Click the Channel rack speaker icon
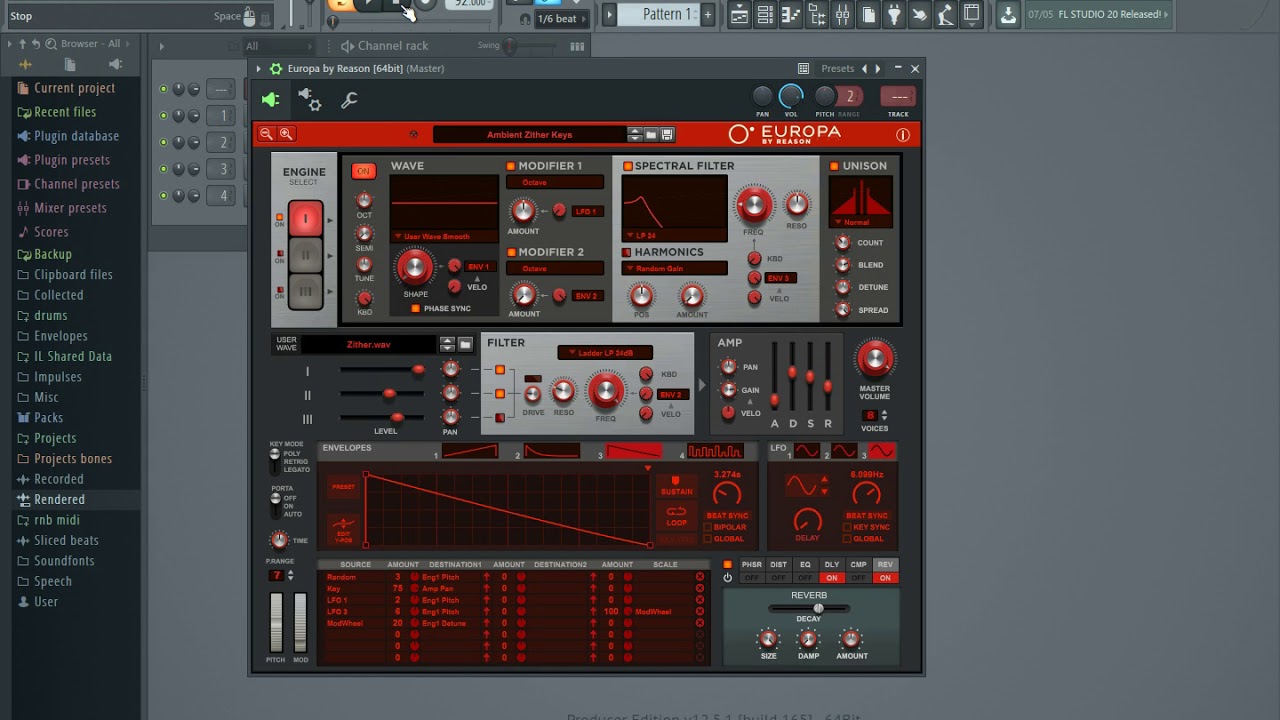Screen dimensions: 1280x720 point(347,46)
